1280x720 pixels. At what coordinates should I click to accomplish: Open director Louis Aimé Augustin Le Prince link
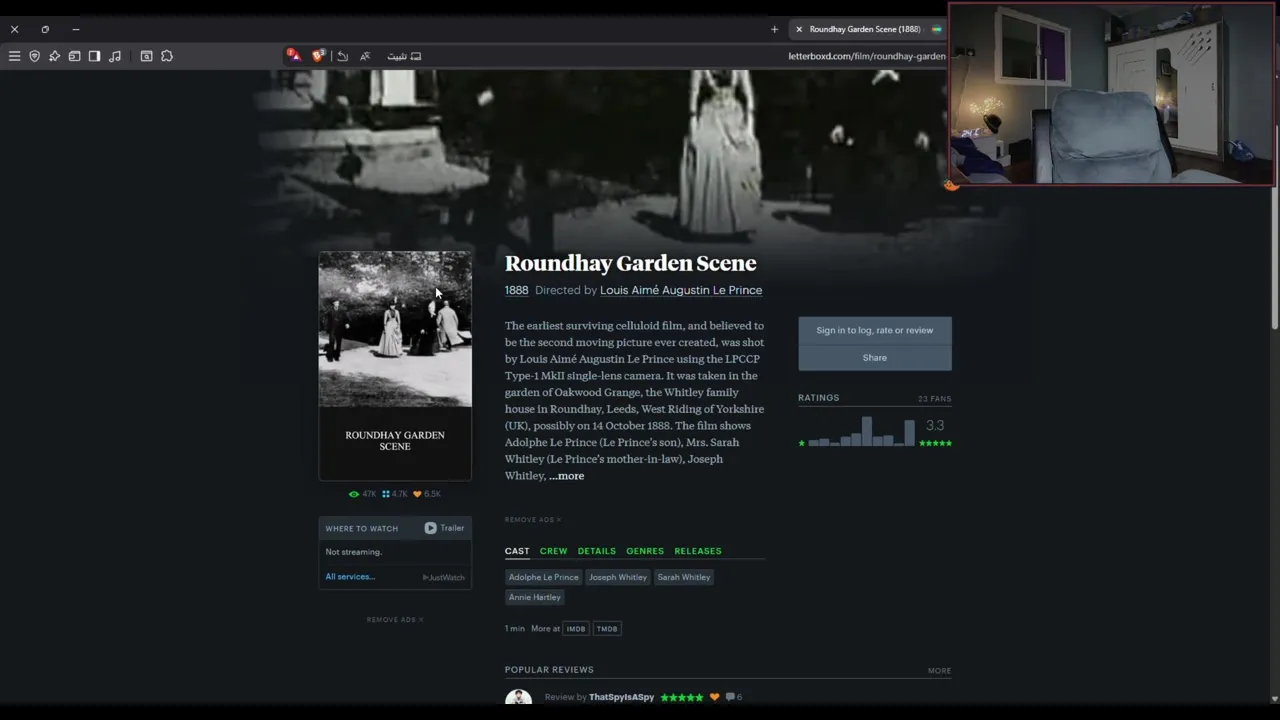(681, 290)
